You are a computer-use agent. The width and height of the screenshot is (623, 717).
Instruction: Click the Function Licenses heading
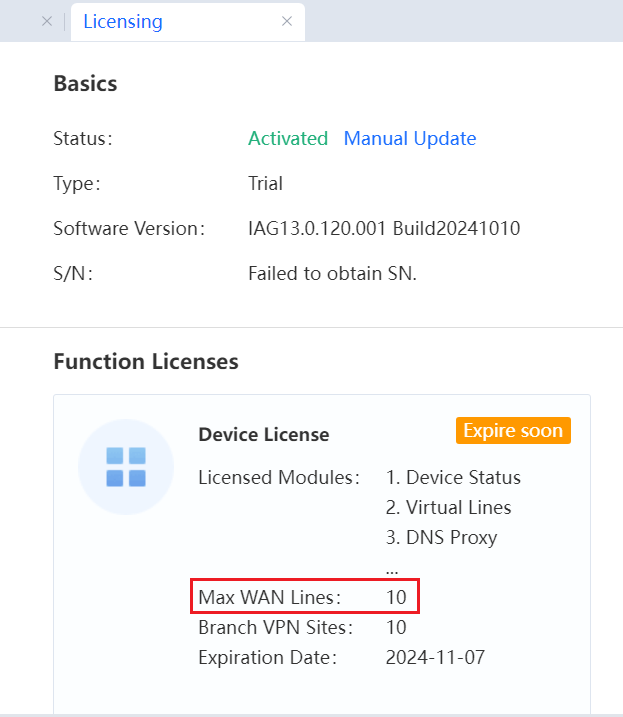(x=146, y=362)
